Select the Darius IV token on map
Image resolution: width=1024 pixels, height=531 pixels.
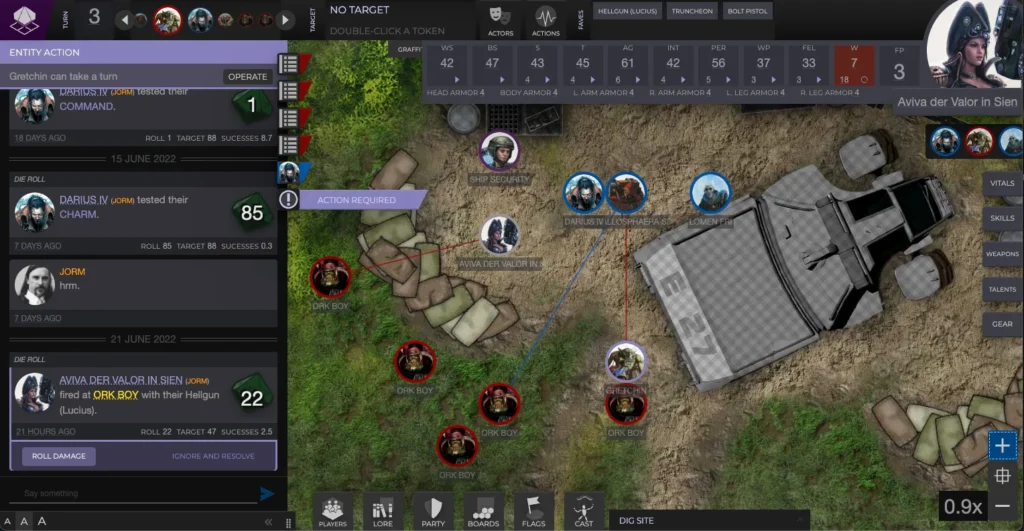[x=583, y=192]
